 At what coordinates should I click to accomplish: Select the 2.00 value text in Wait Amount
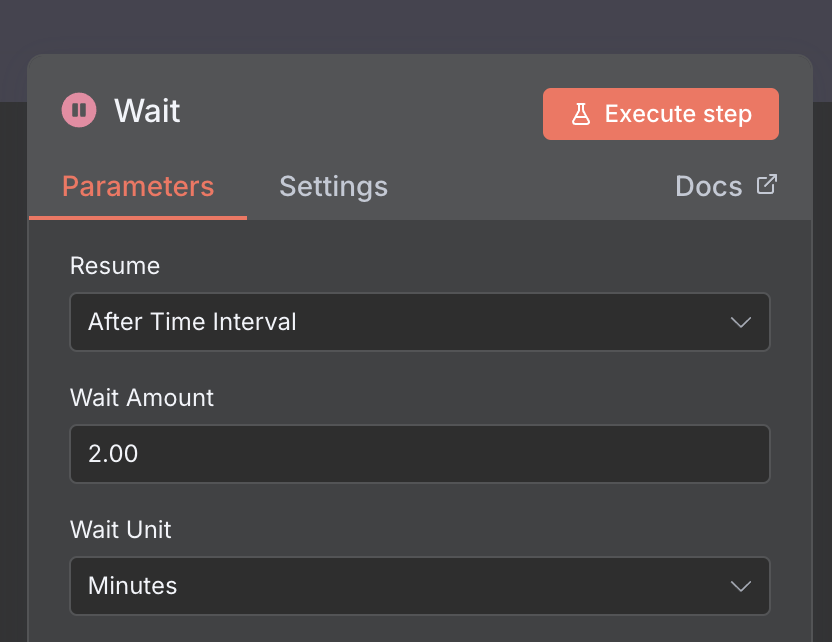[x=113, y=454]
